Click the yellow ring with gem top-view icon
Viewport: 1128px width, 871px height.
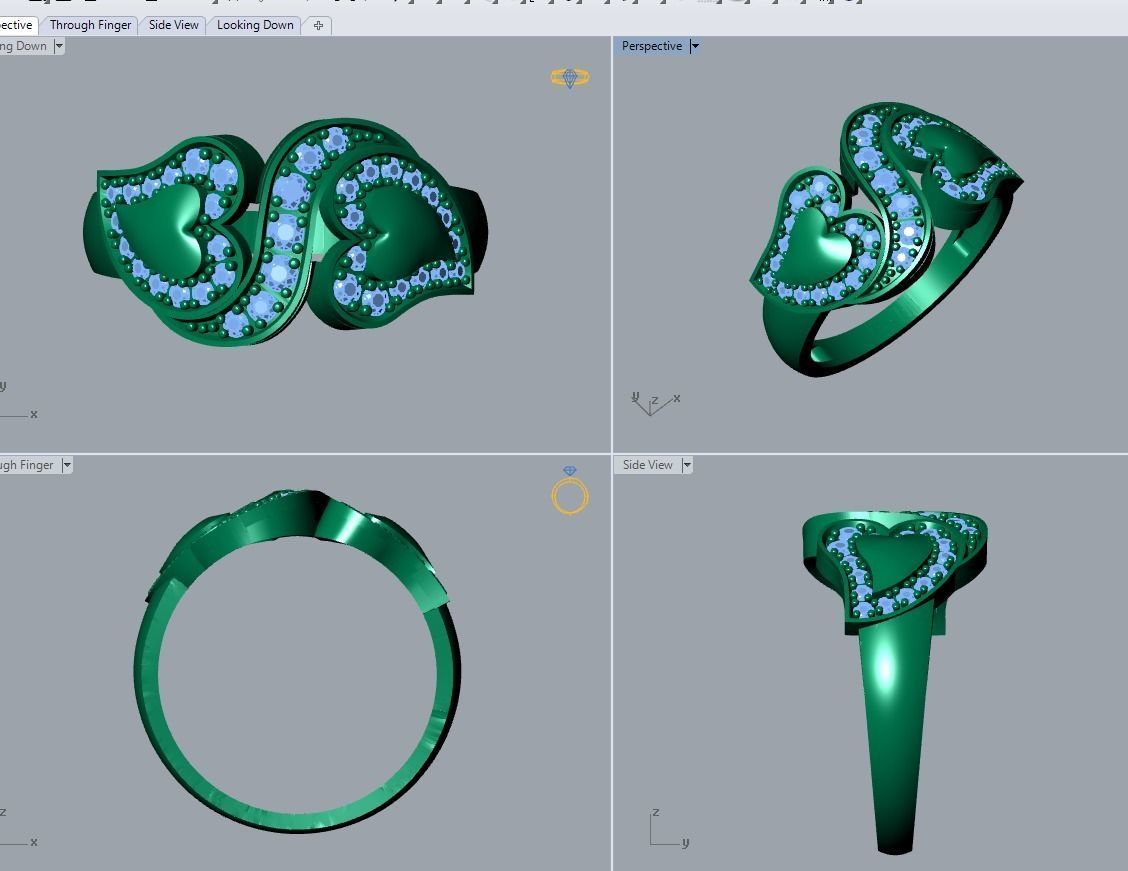click(570, 78)
